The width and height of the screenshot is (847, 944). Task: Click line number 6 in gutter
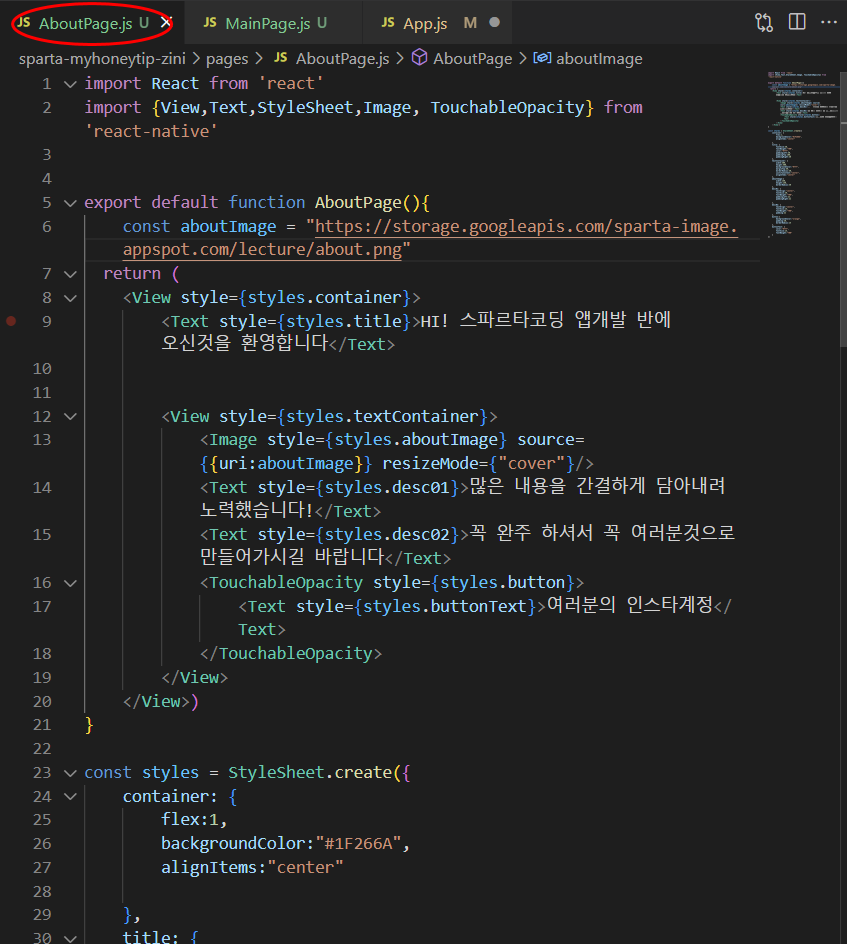[x=47, y=226]
